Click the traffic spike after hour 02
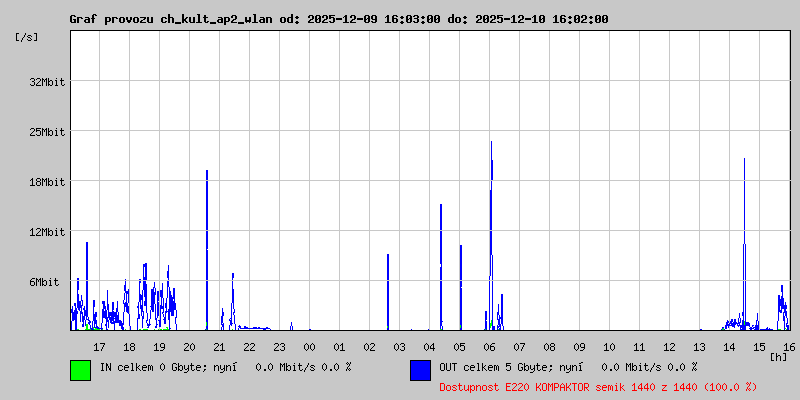800x400 pixels. click(x=388, y=292)
